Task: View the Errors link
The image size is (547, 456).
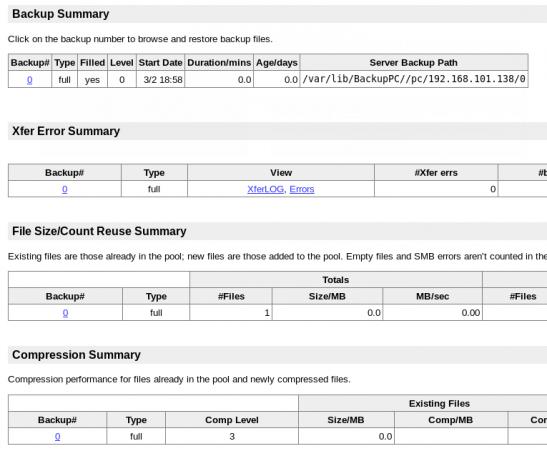Action: (302, 189)
